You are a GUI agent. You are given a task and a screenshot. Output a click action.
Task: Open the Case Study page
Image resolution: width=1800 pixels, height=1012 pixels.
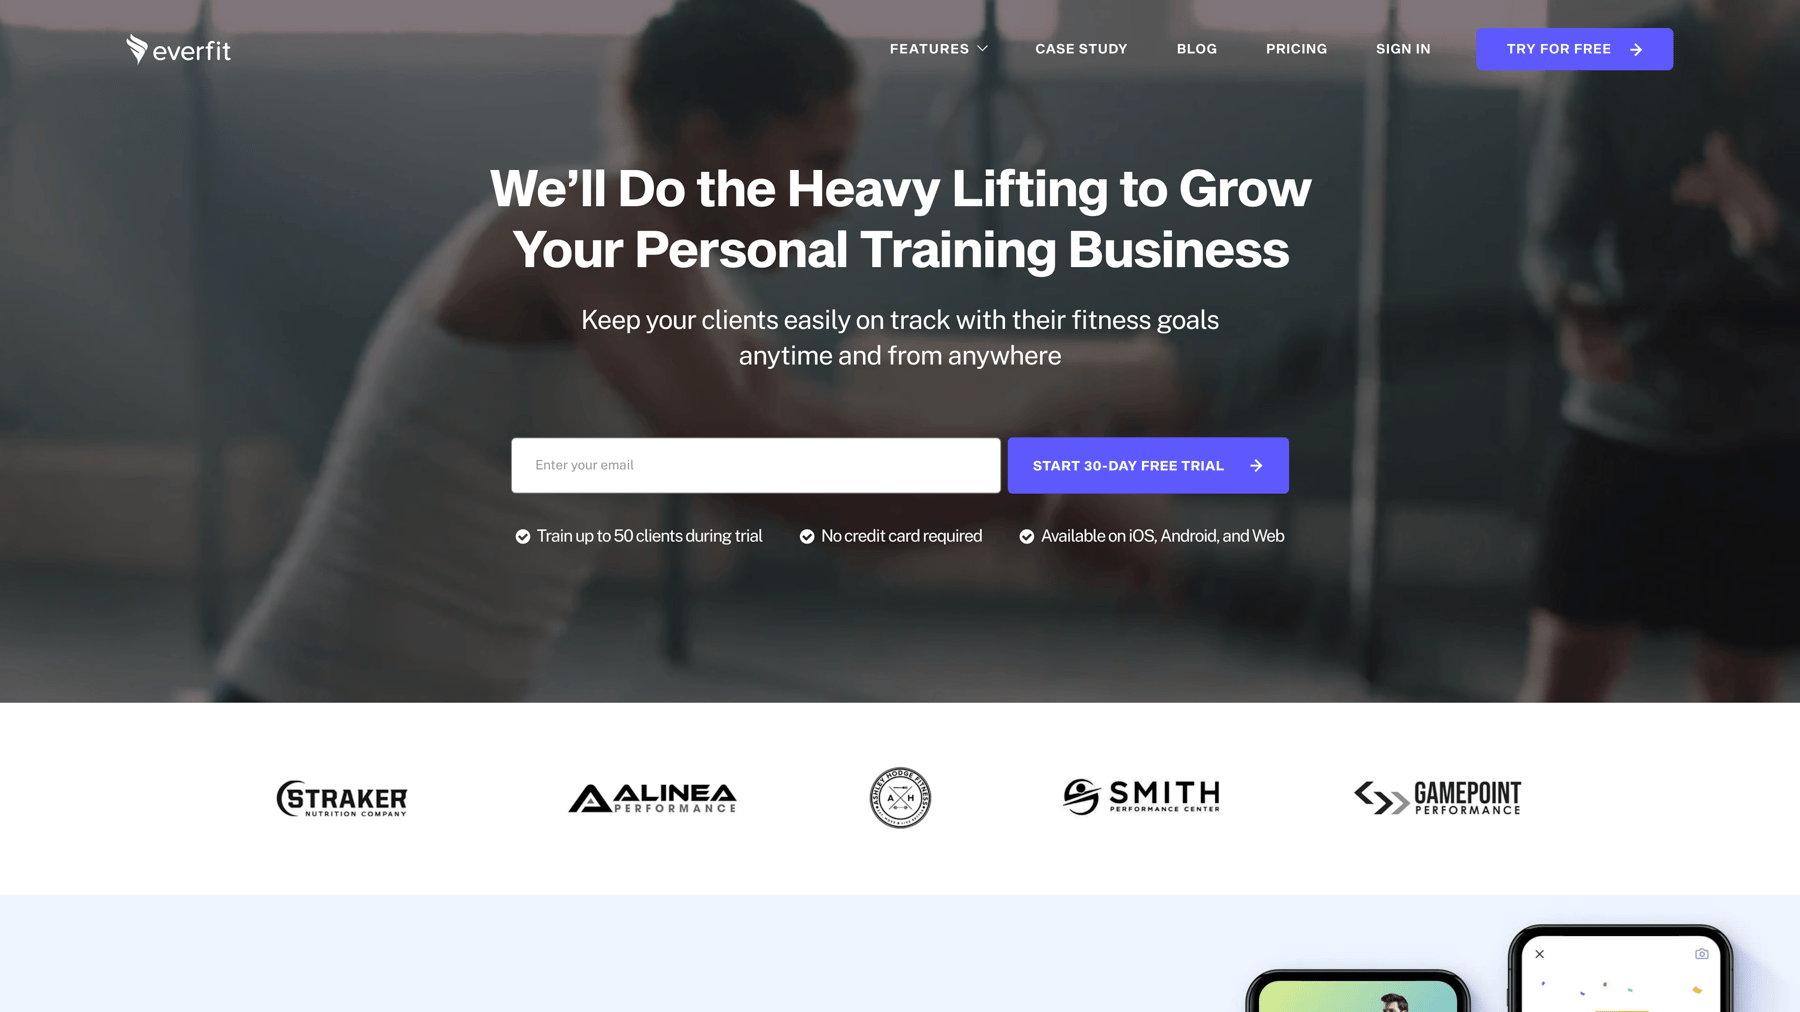1081,49
